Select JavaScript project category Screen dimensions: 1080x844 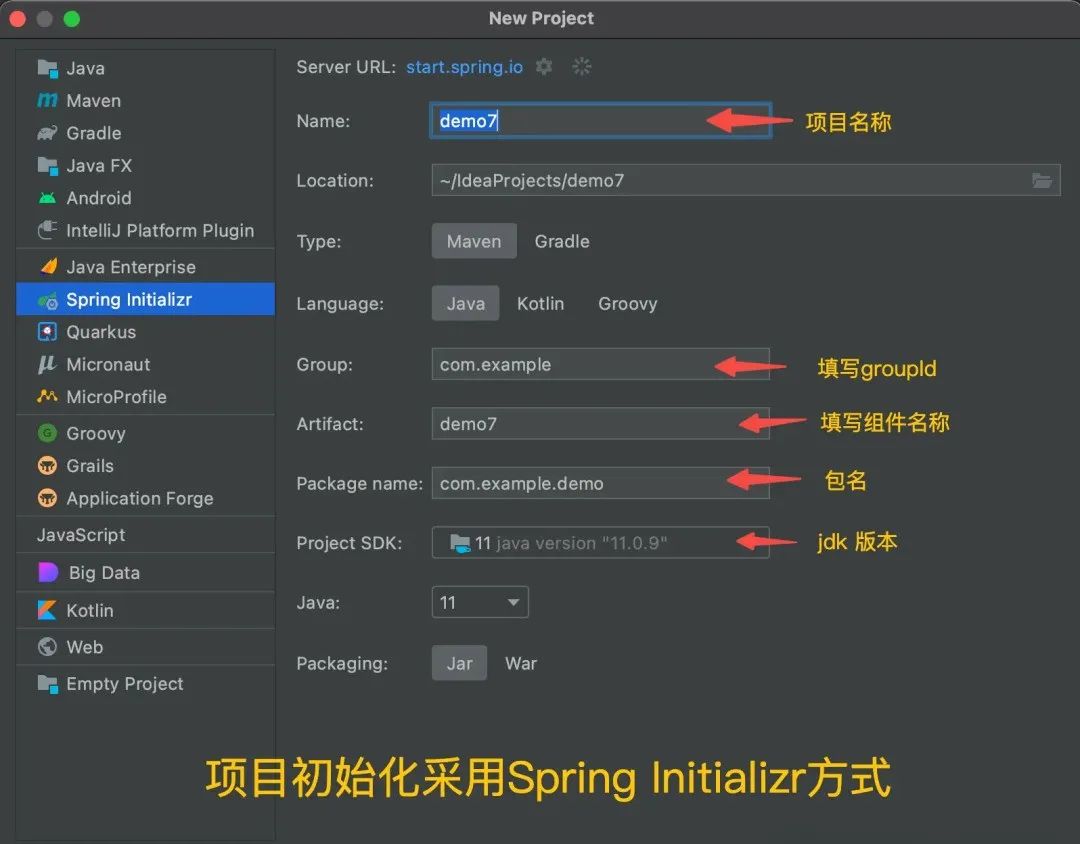(145, 535)
